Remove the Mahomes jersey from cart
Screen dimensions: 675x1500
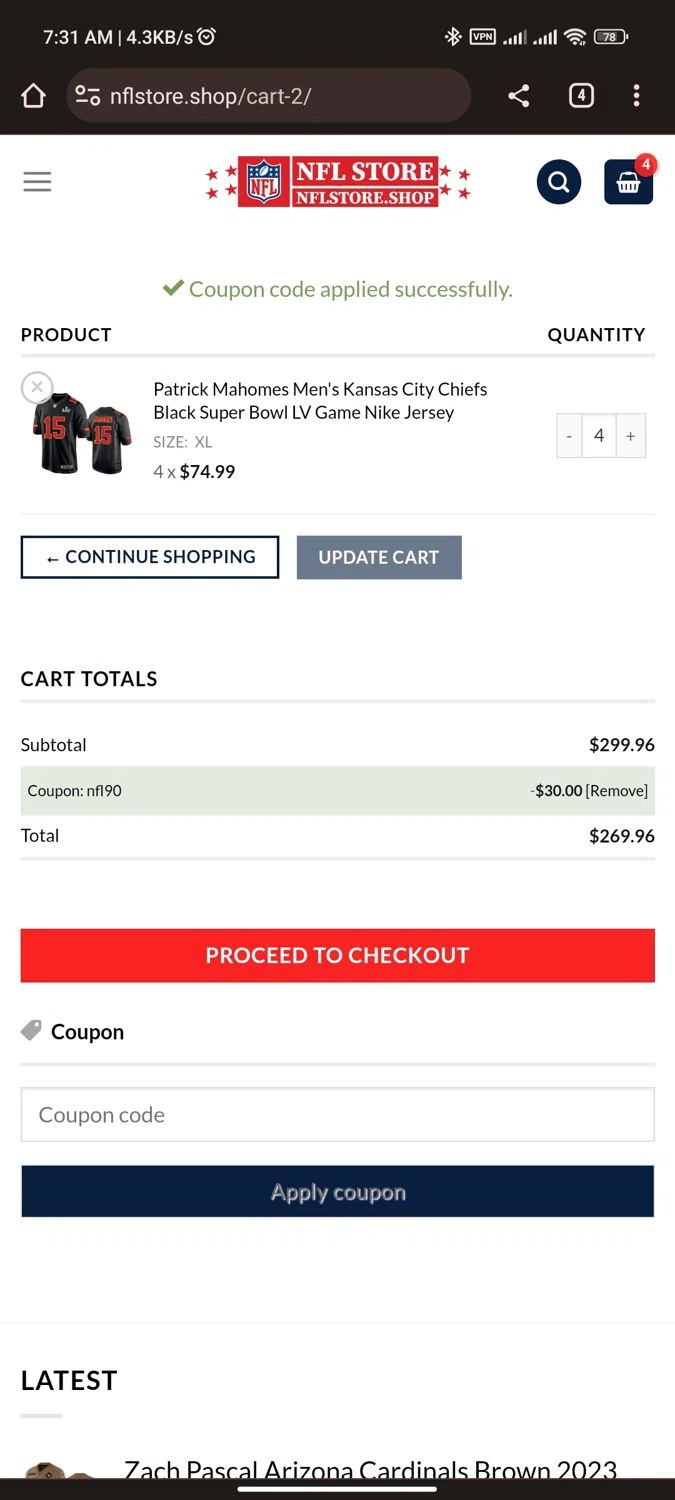pyautogui.click(x=37, y=387)
